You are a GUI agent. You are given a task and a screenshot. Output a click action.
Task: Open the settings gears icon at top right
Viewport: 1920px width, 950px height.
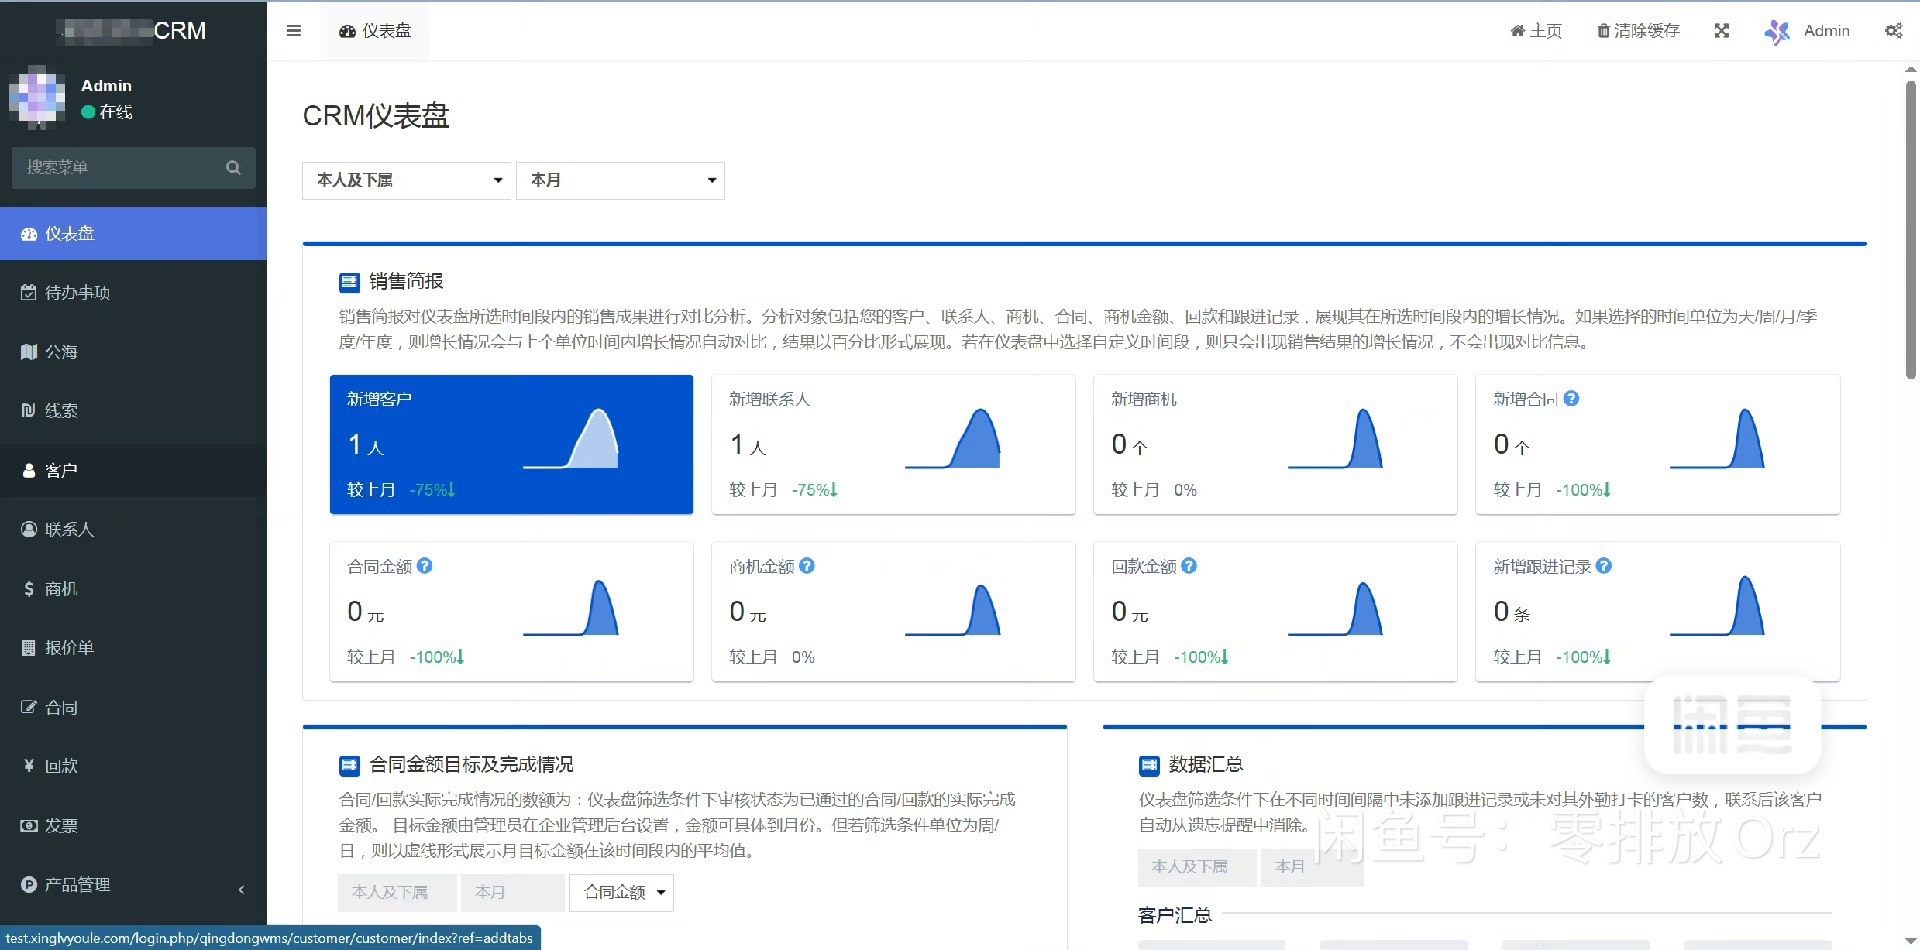pos(1893,31)
